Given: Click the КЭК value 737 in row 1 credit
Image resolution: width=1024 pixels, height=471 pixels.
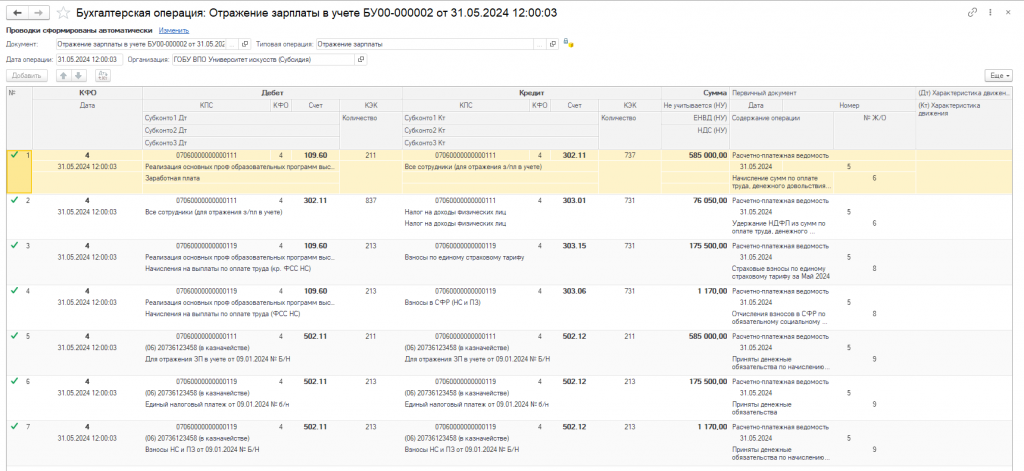Looking at the screenshot, I should coord(630,155).
